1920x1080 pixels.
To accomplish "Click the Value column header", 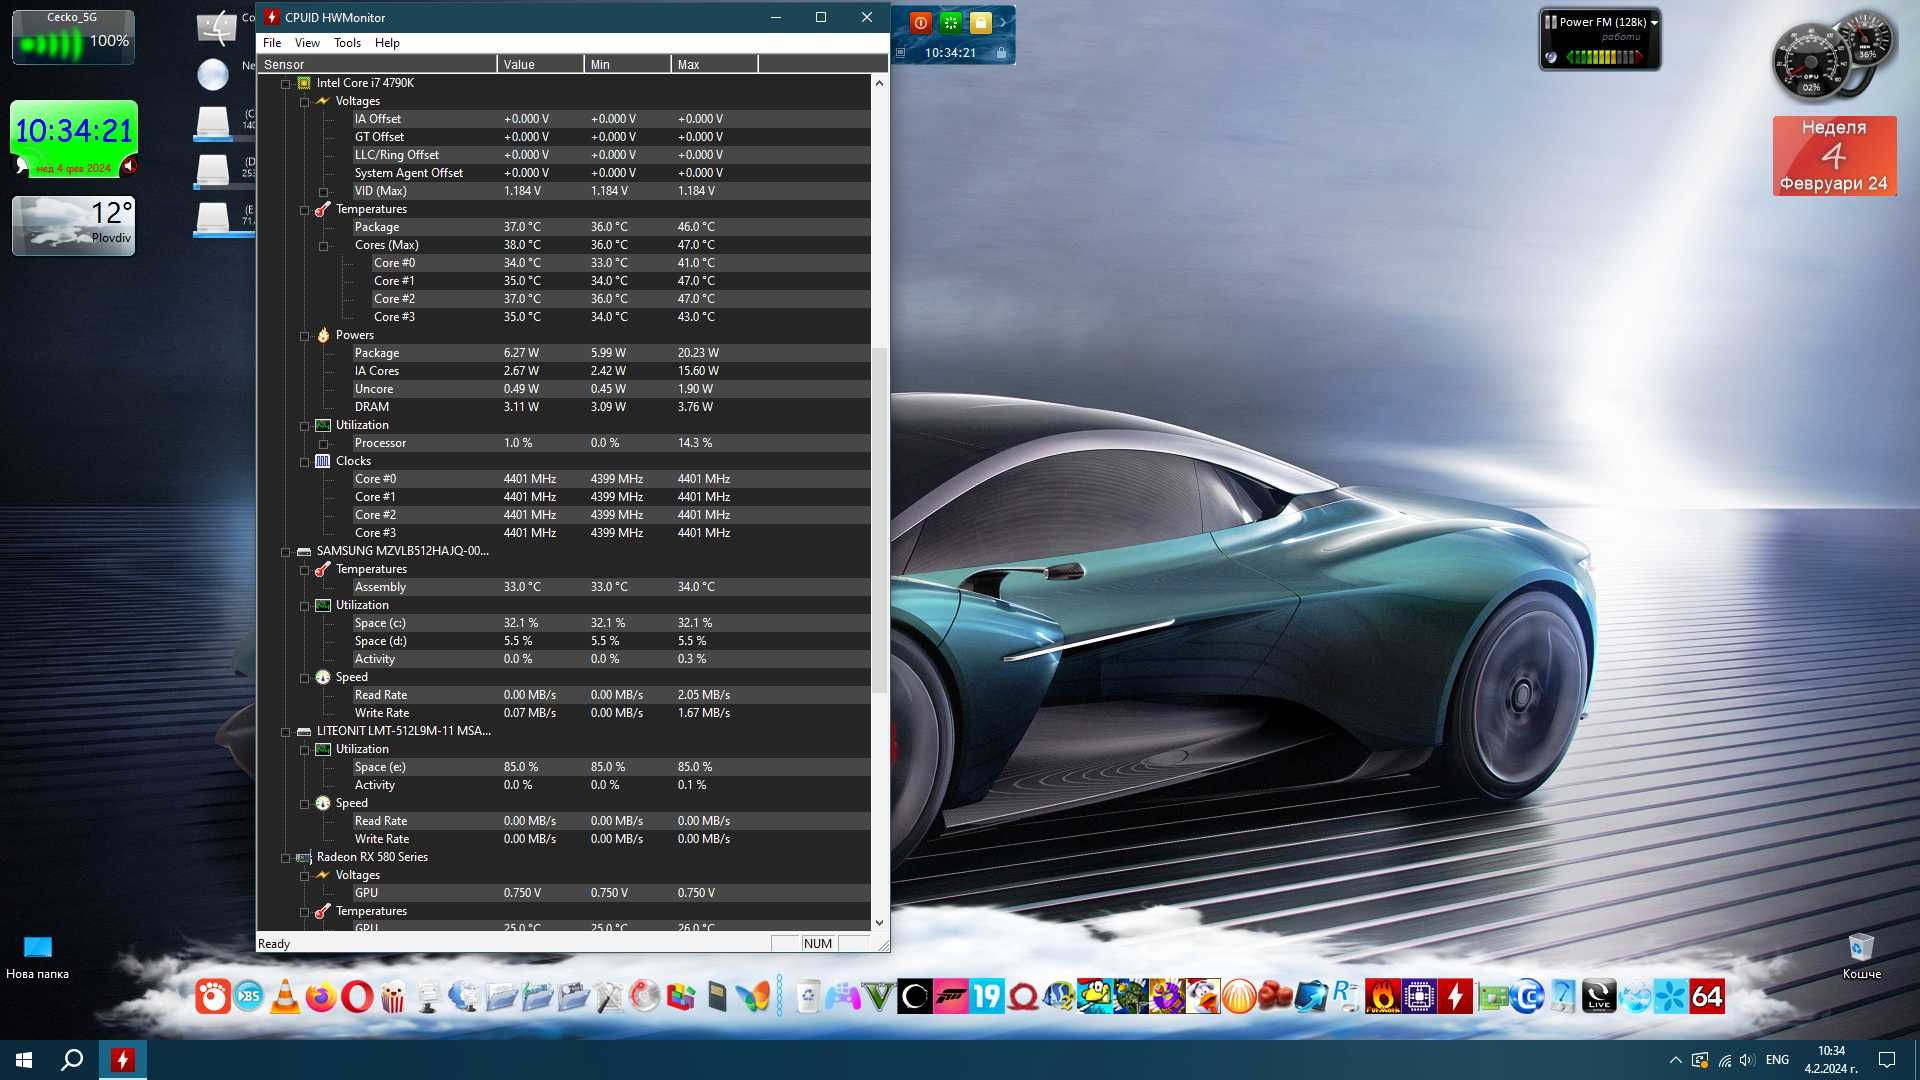I will point(540,64).
